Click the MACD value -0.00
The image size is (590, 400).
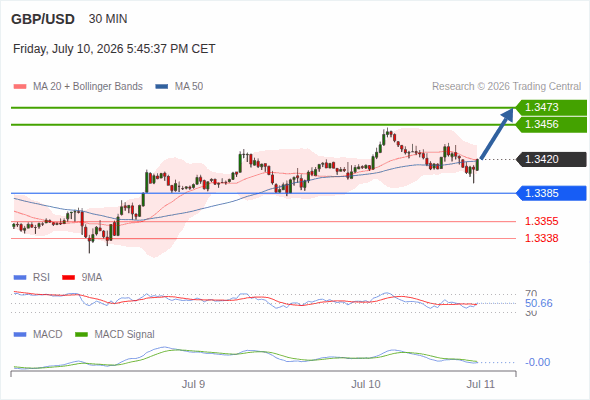point(537,362)
